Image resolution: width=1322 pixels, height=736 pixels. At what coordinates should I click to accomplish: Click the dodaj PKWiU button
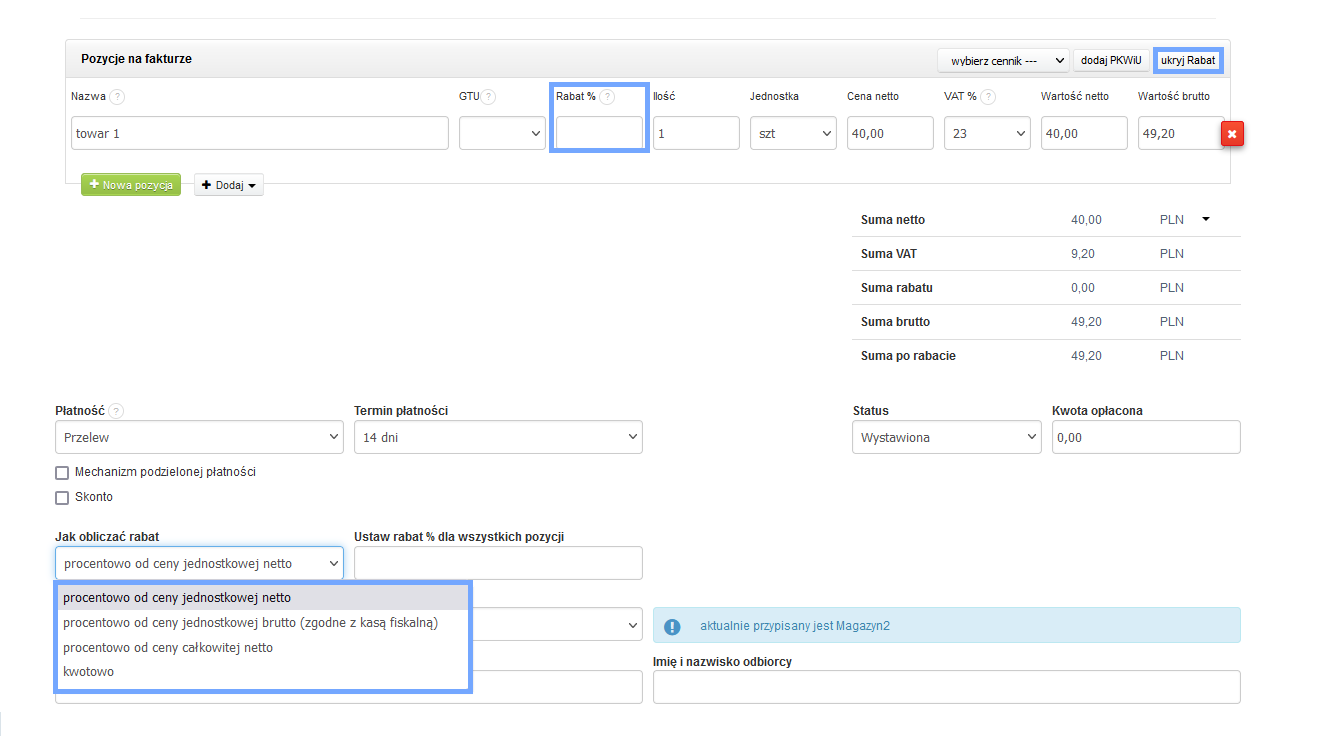coord(1111,60)
